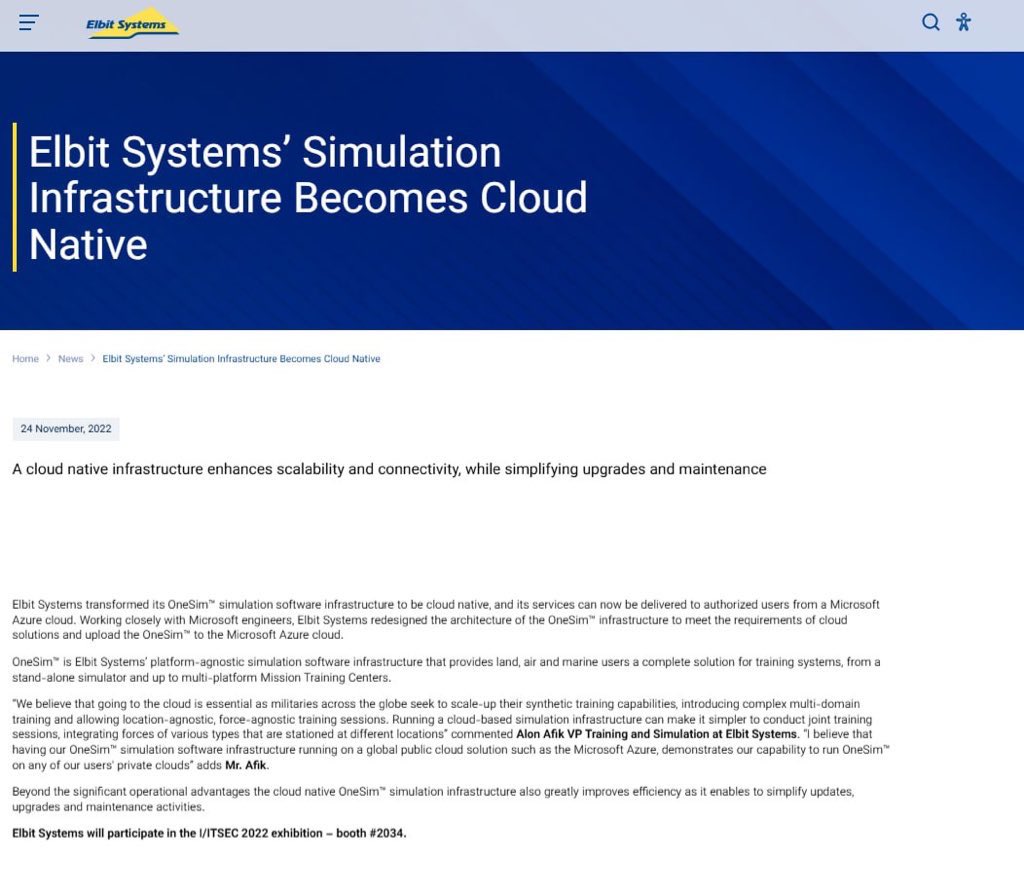Click paragraph starting 'Beyond the significant operational'
The image size is (1024, 895).
click(432, 799)
